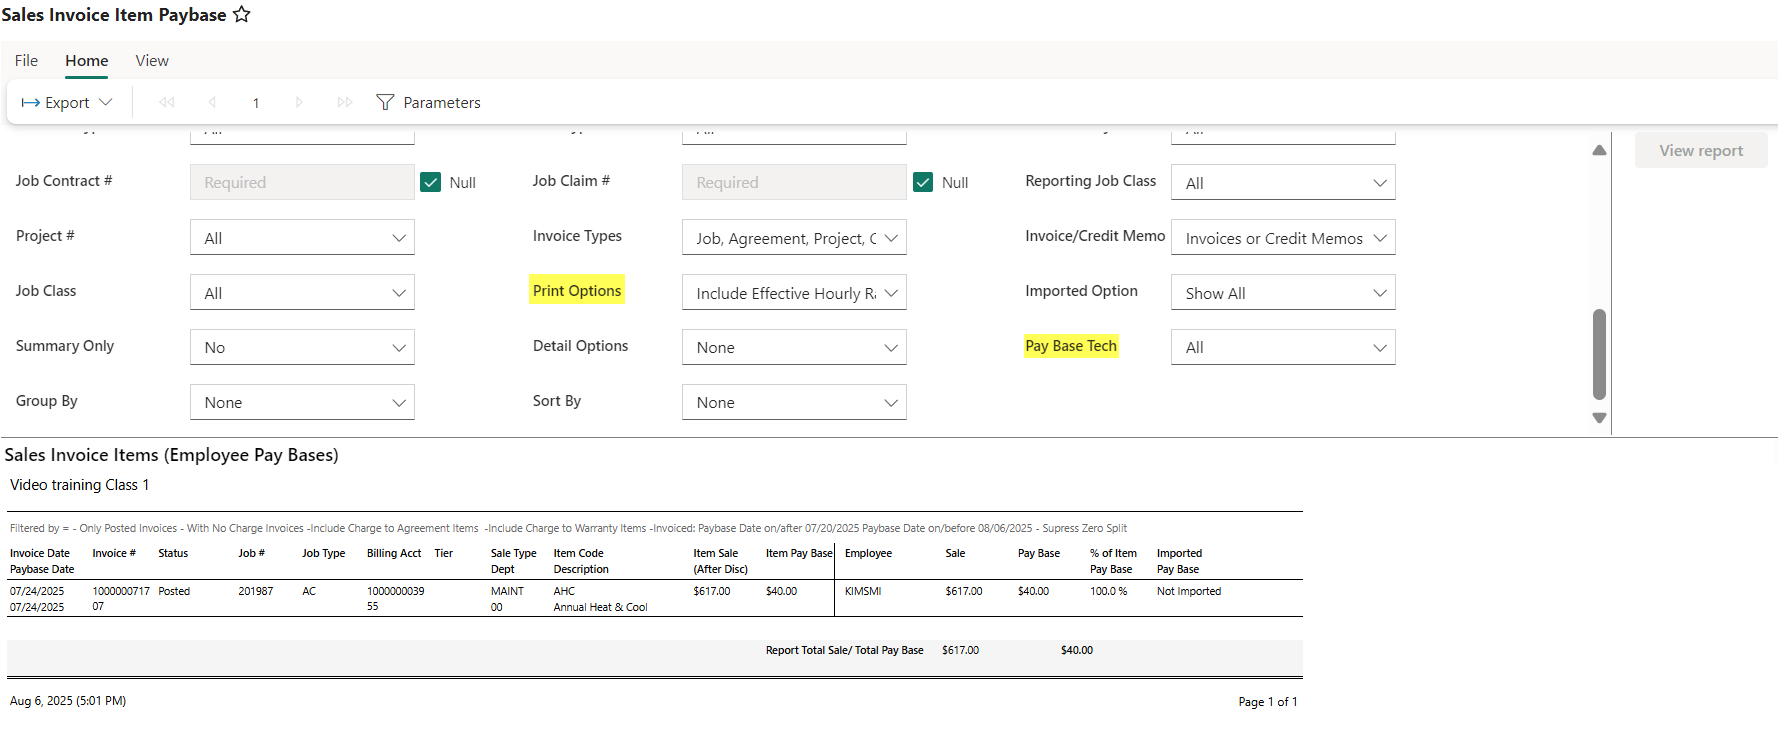The width and height of the screenshot is (1778, 729).
Task: Click employee KIMSMI in the report
Action: [863, 591]
